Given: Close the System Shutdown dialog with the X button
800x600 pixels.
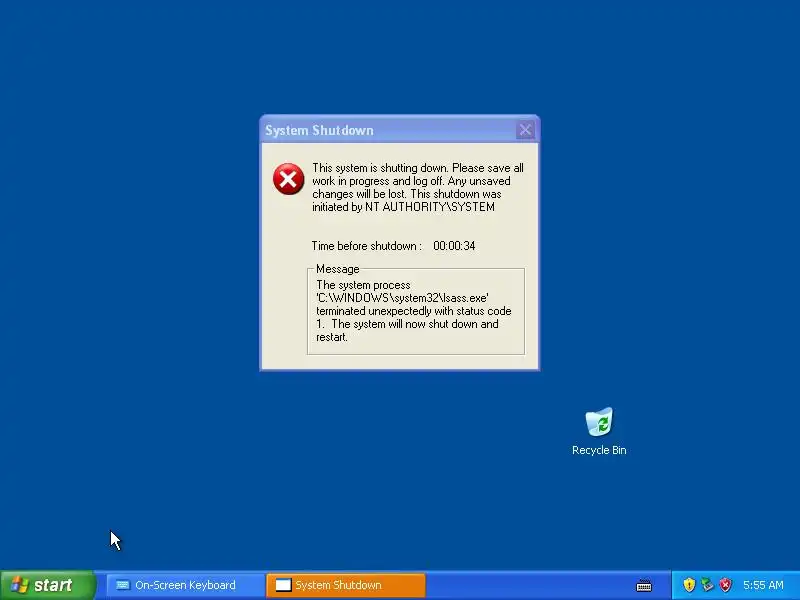Looking at the screenshot, I should (x=525, y=130).
